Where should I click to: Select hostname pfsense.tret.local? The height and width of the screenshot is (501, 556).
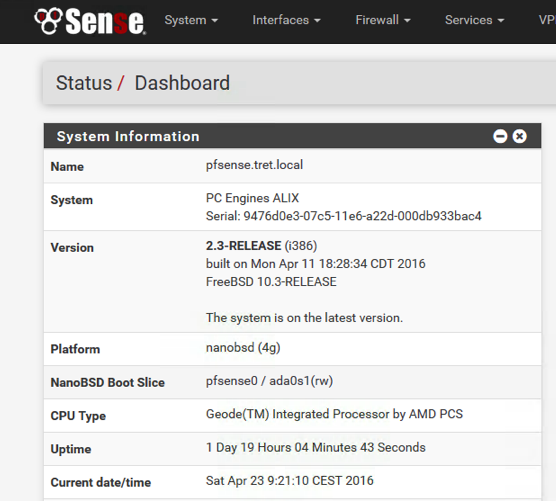254,165
